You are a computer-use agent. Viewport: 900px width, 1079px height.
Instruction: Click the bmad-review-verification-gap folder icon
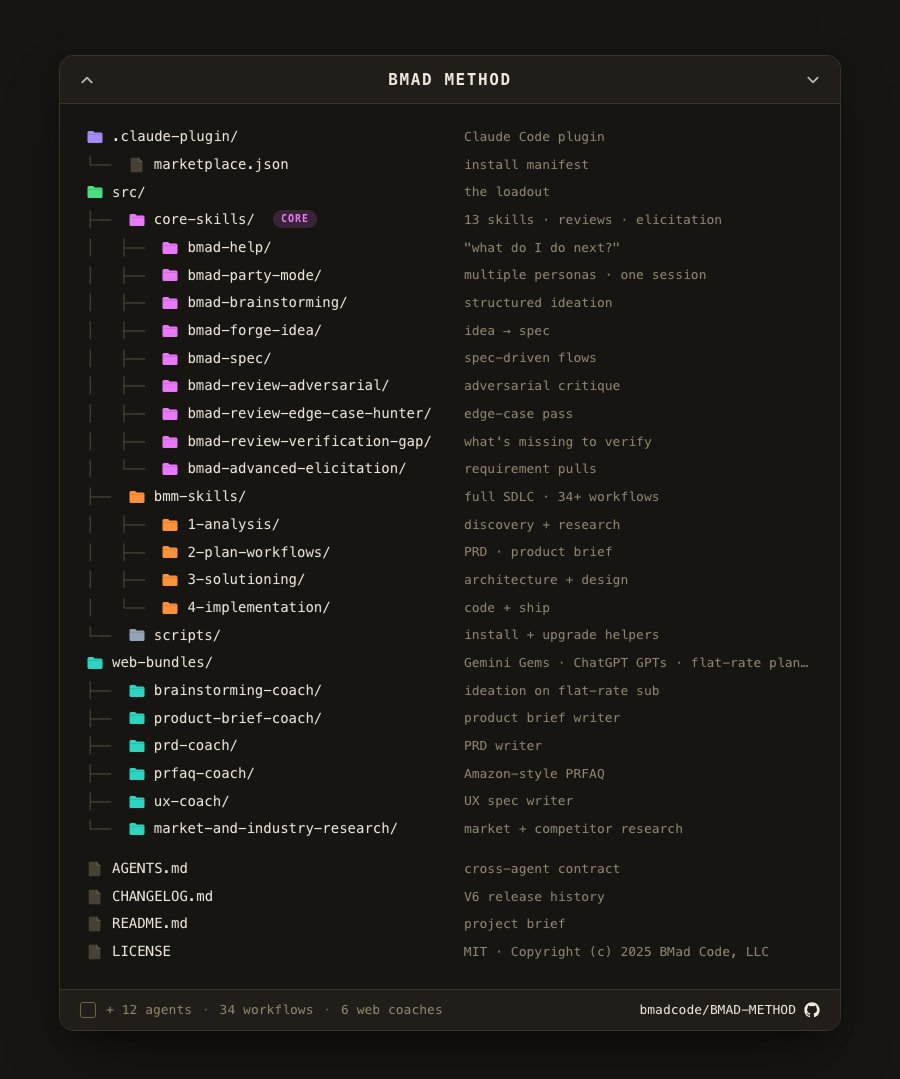pyautogui.click(x=170, y=442)
